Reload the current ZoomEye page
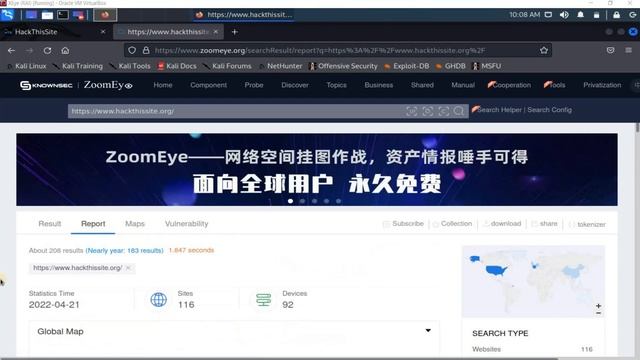Screen dimensions: 640x360 click(47, 50)
